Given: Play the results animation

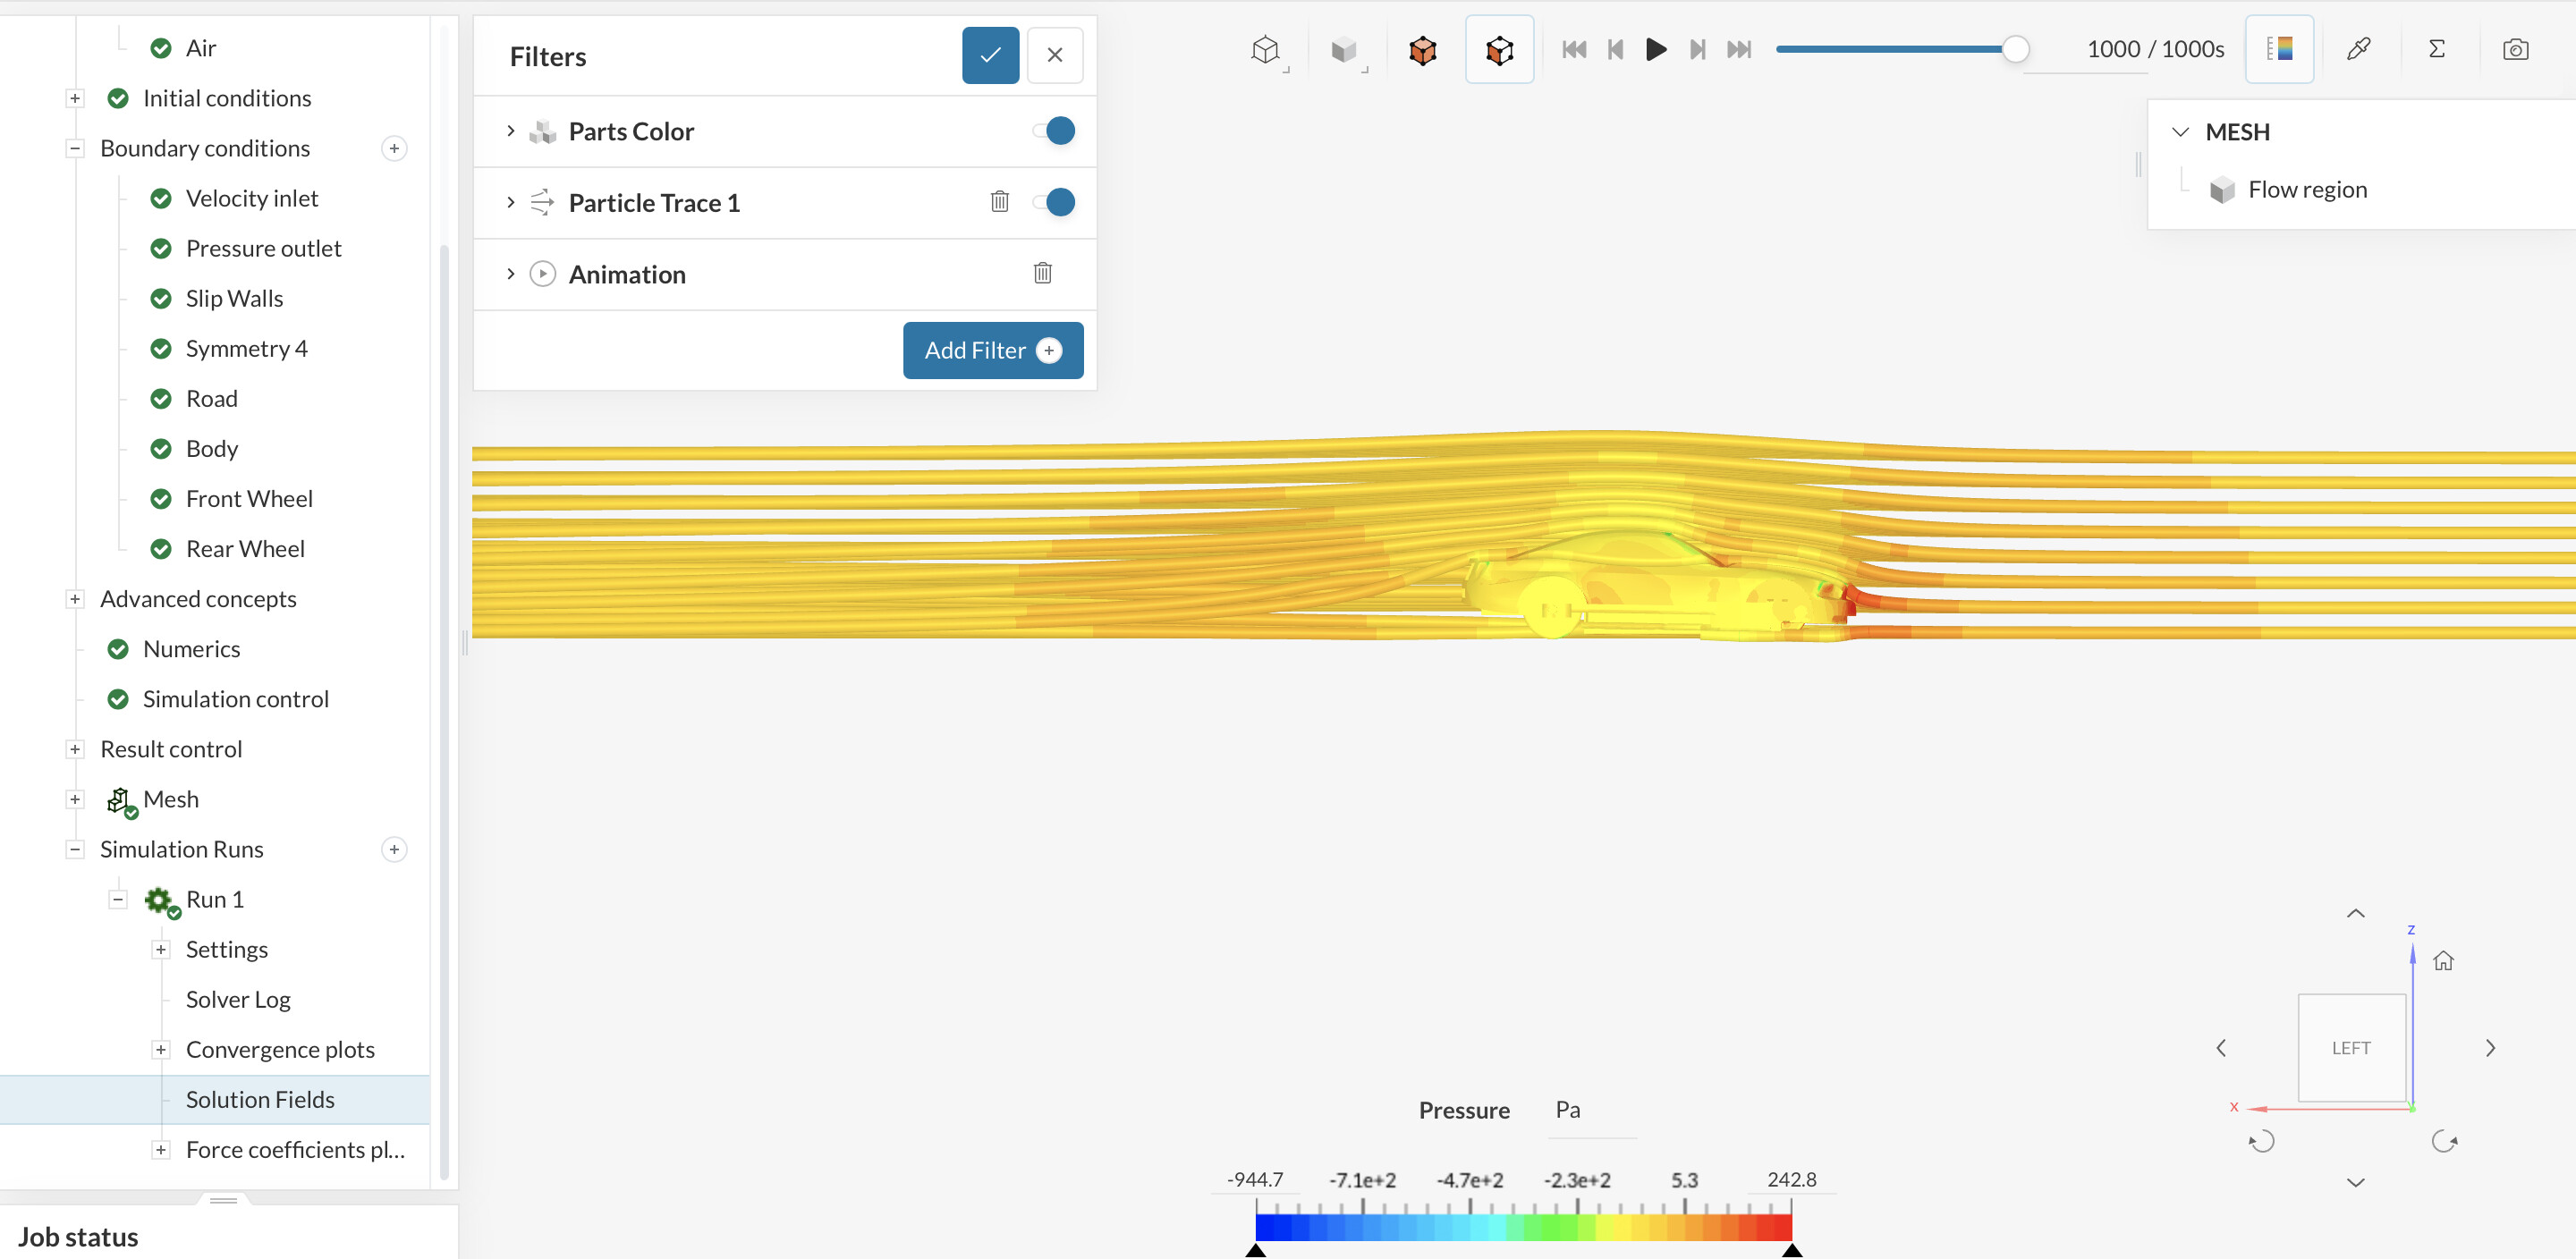Looking at the screenshot, I should (x=1655, y=49).
